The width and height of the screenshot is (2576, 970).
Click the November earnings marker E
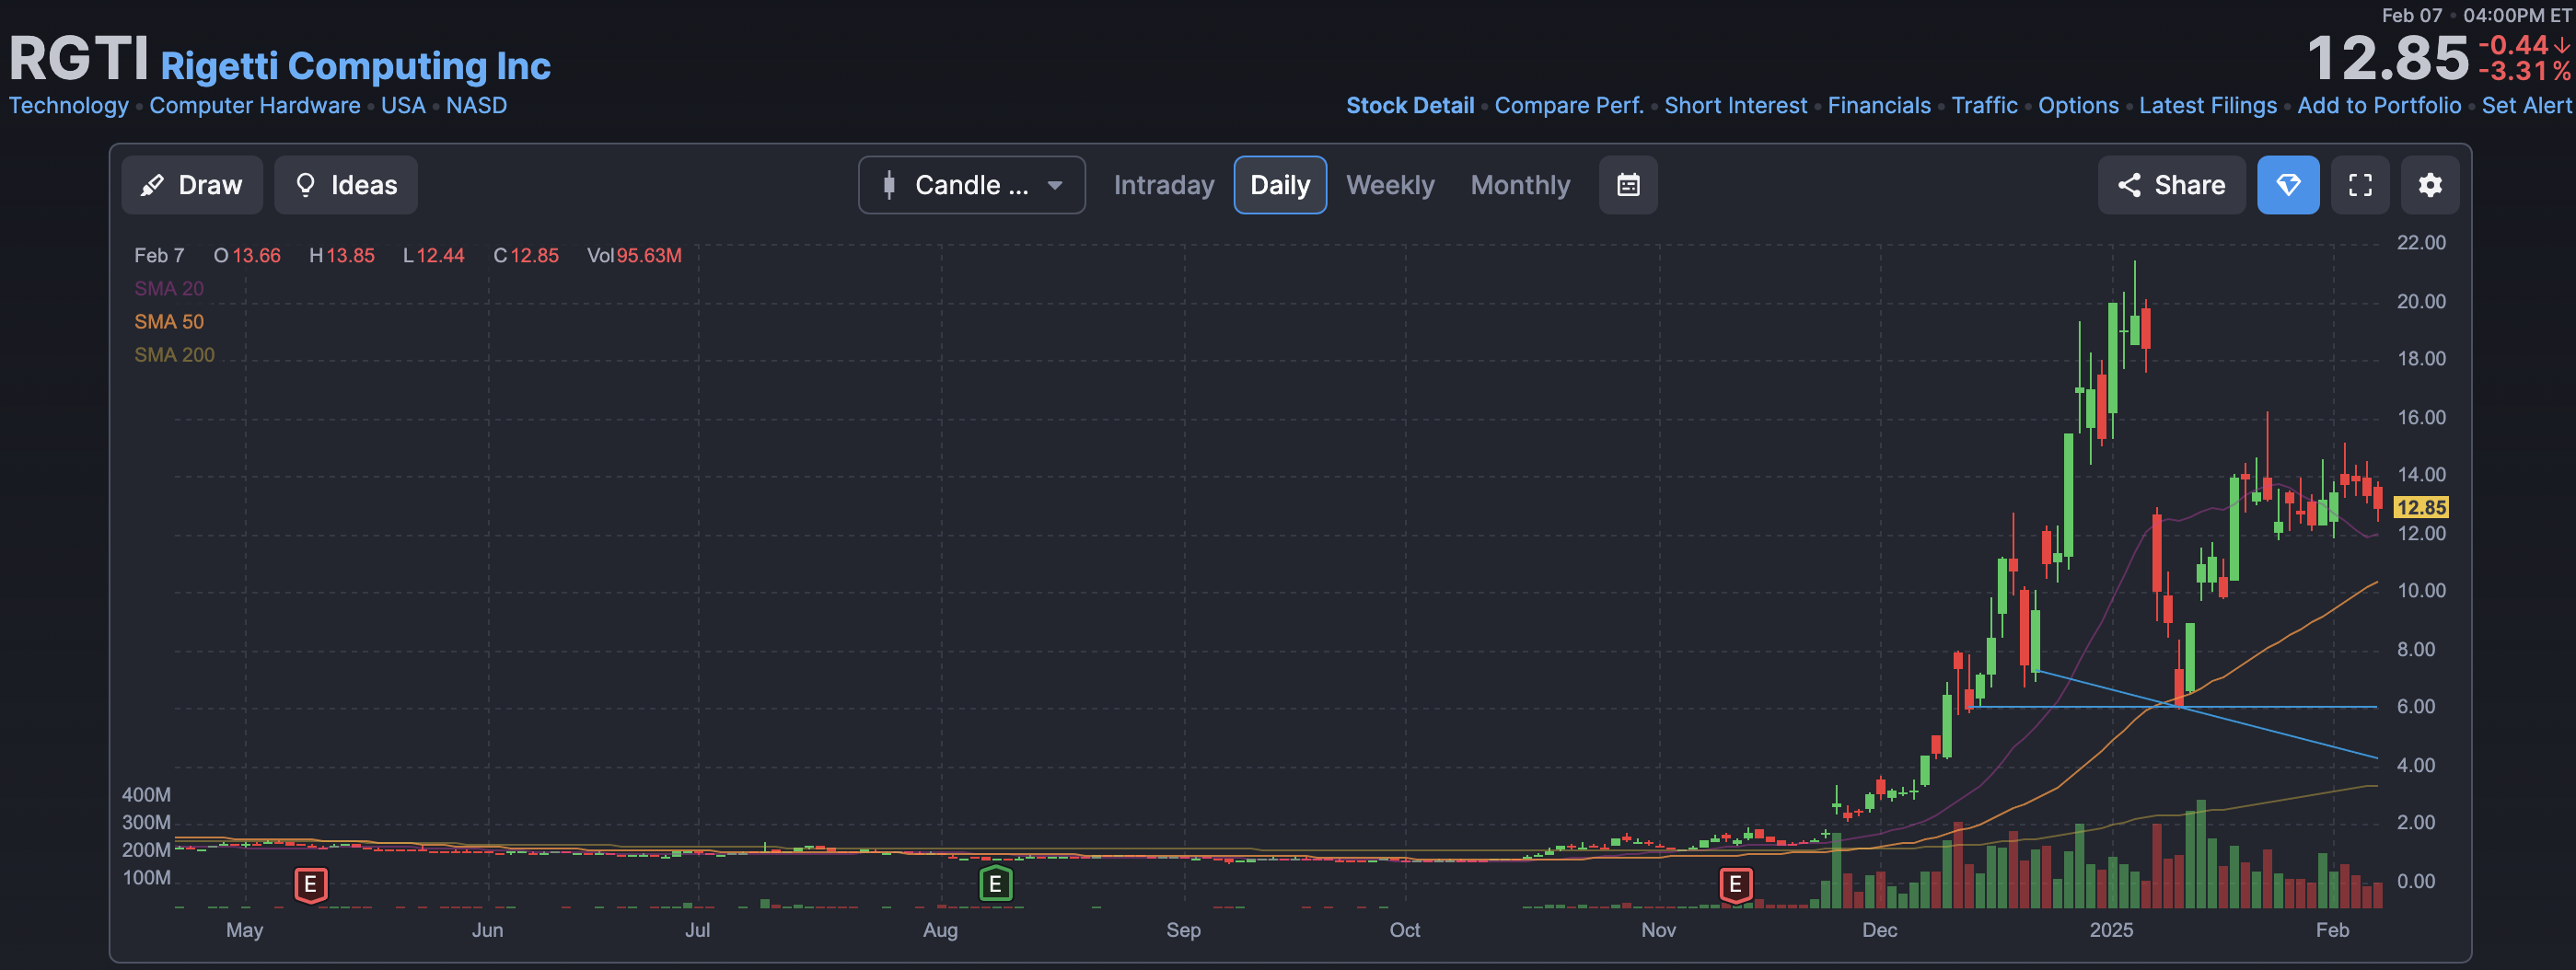tap(1735, 884)
